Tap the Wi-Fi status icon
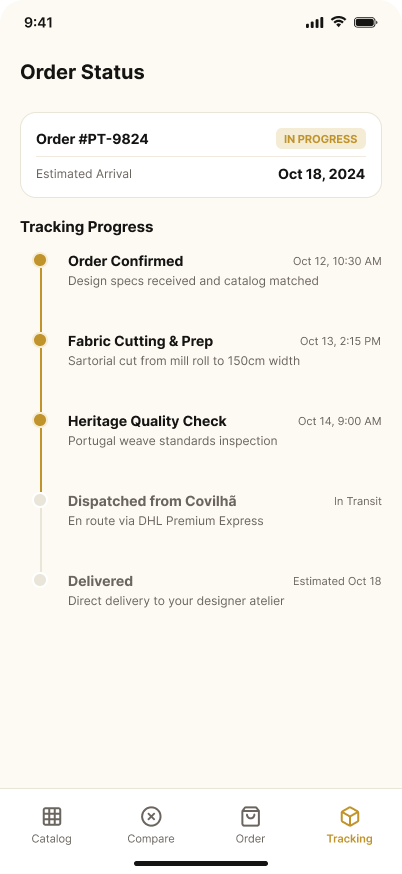Screen dimensions: 402x874 point(338,22)
